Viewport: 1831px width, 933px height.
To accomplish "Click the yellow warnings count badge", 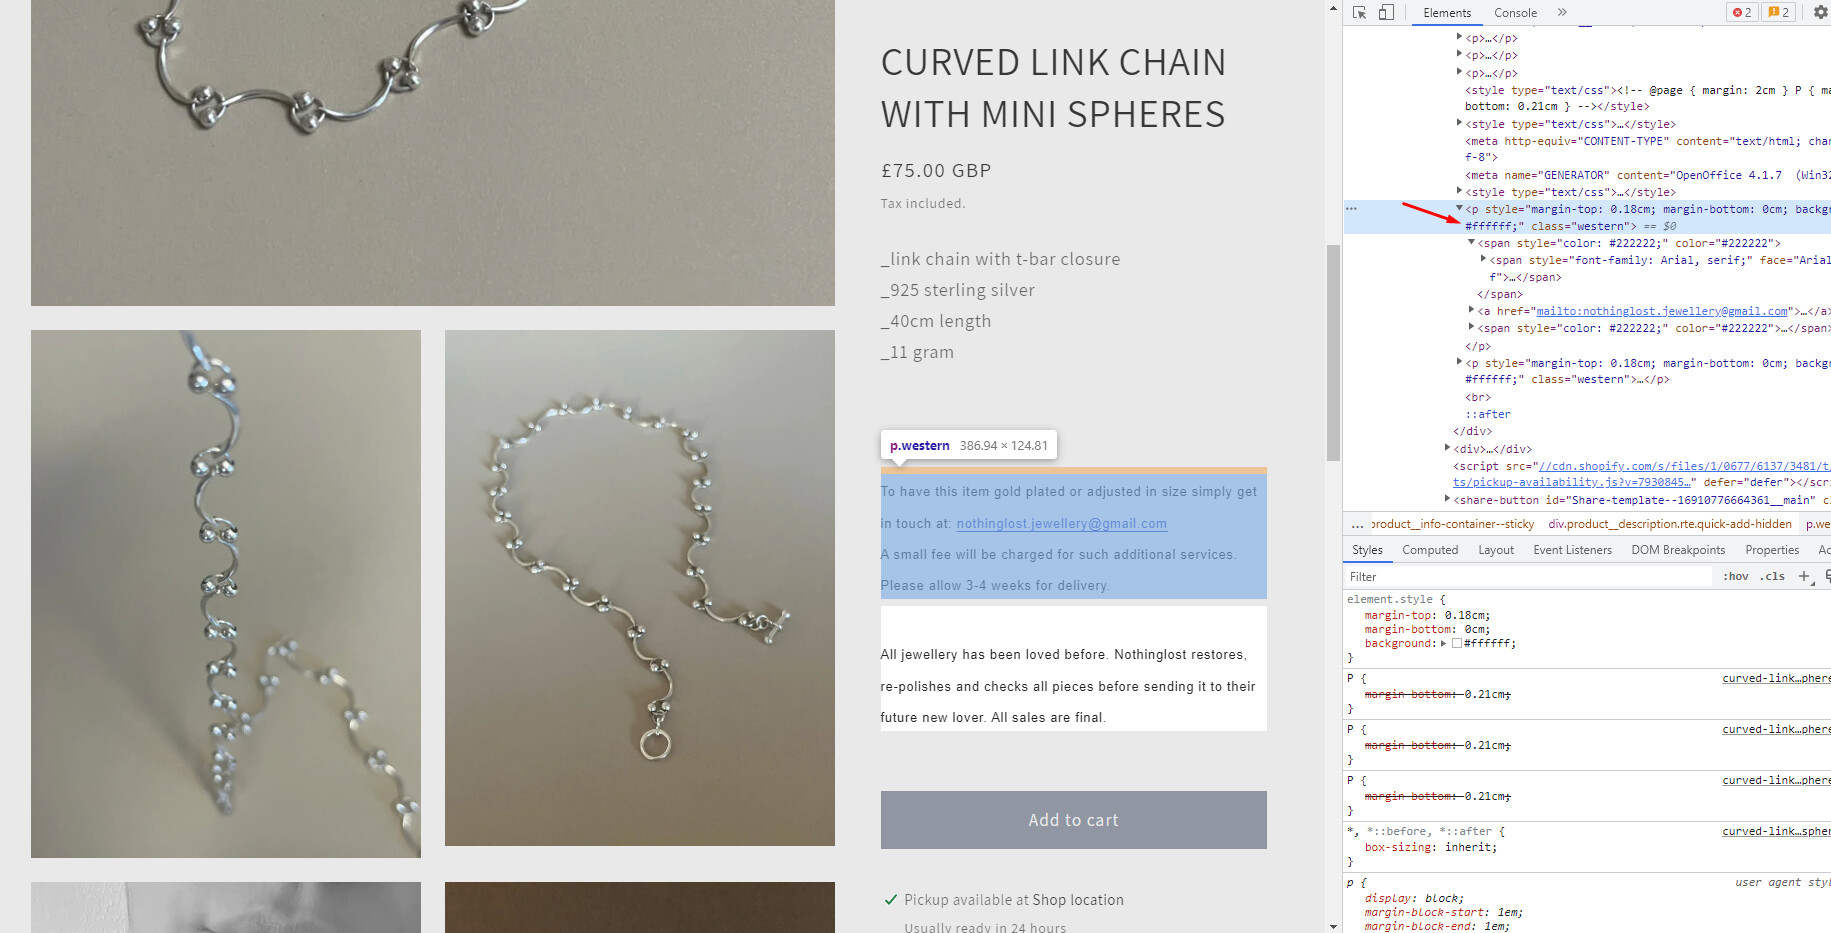I will (x=1779, y=12).
